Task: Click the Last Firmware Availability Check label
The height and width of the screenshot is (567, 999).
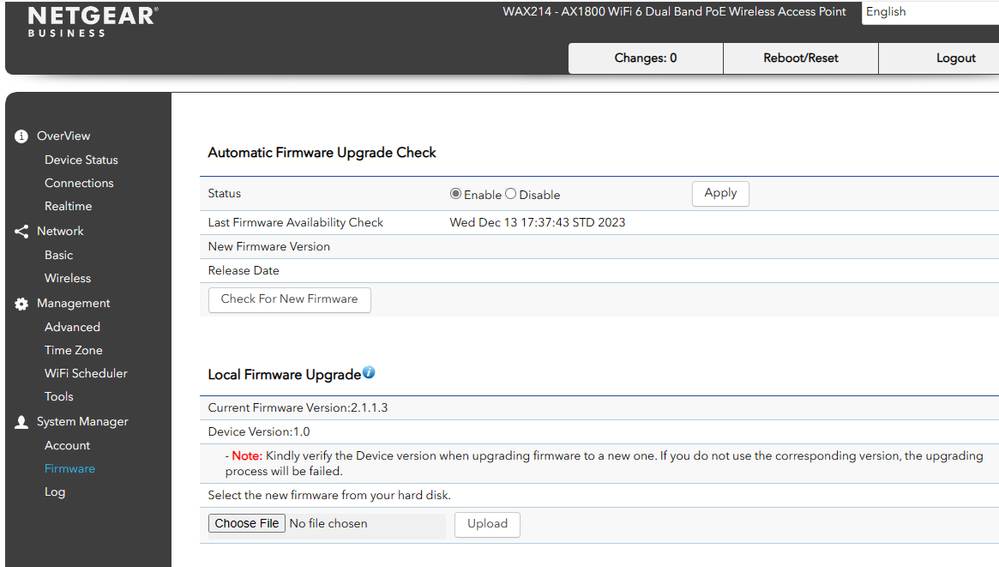Action: tap(296, 222)
